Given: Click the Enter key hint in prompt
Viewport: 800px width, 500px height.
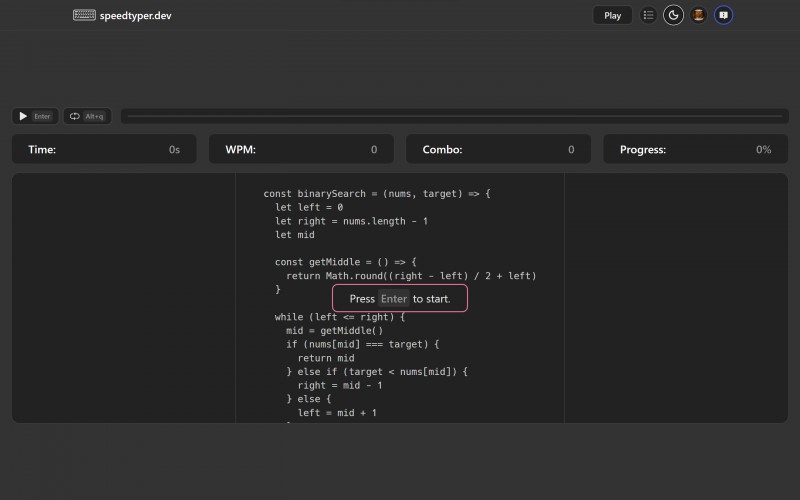Looking at the screenshot, I should pyautogui.click(x=394, y=299).
